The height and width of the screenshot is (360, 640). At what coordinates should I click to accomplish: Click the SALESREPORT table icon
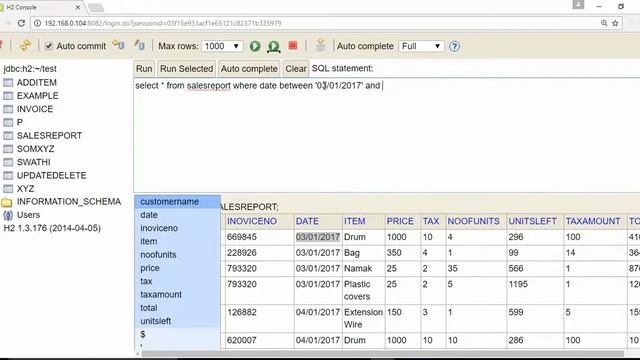(8, 136)
